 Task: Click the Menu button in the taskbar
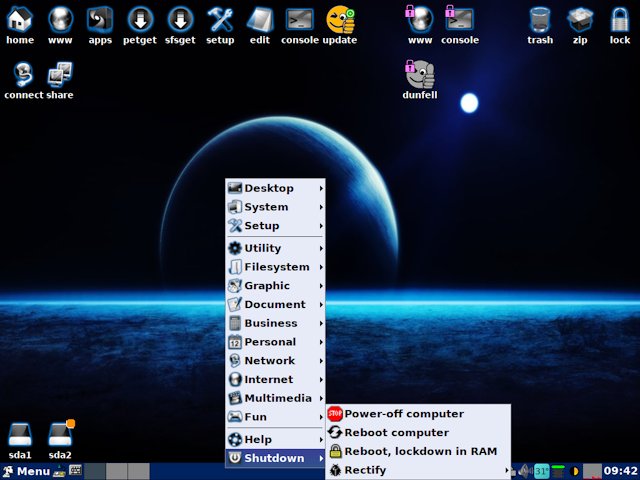(x=26, y=471)
